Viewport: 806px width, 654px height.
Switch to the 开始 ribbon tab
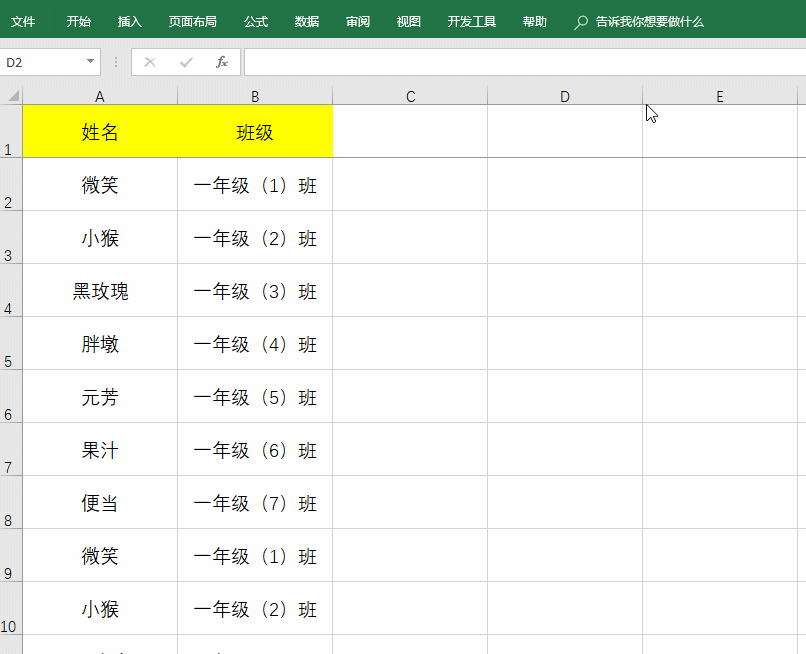tap(79, 22)
